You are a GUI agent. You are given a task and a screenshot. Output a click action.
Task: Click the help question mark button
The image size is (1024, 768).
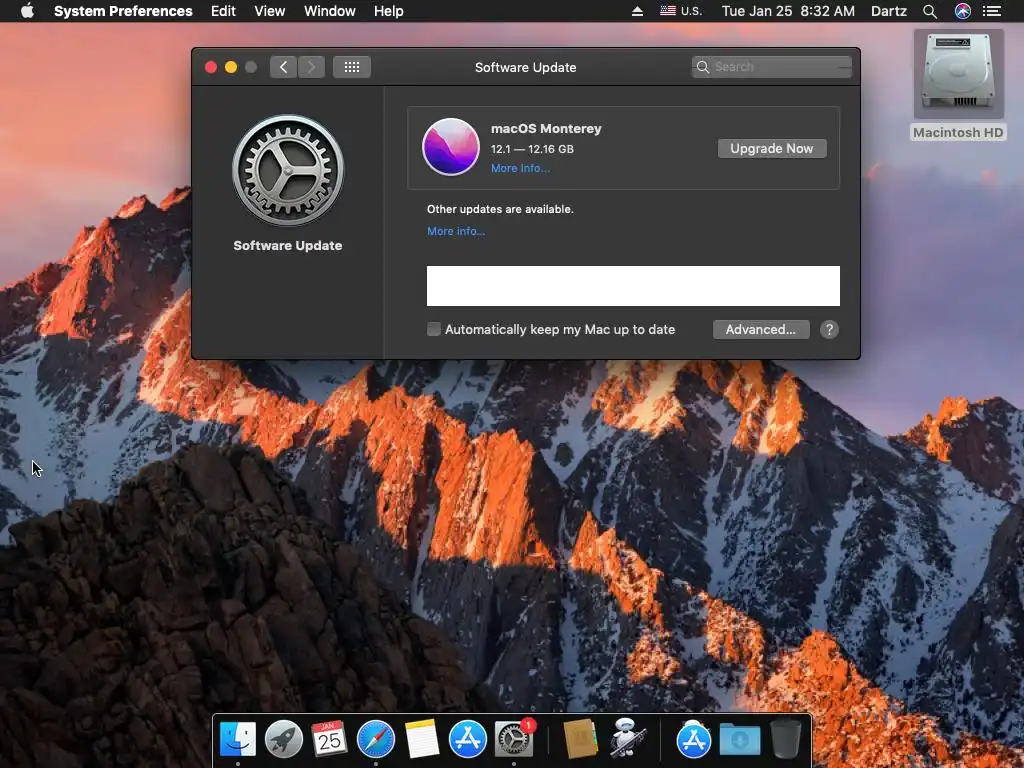829,329
